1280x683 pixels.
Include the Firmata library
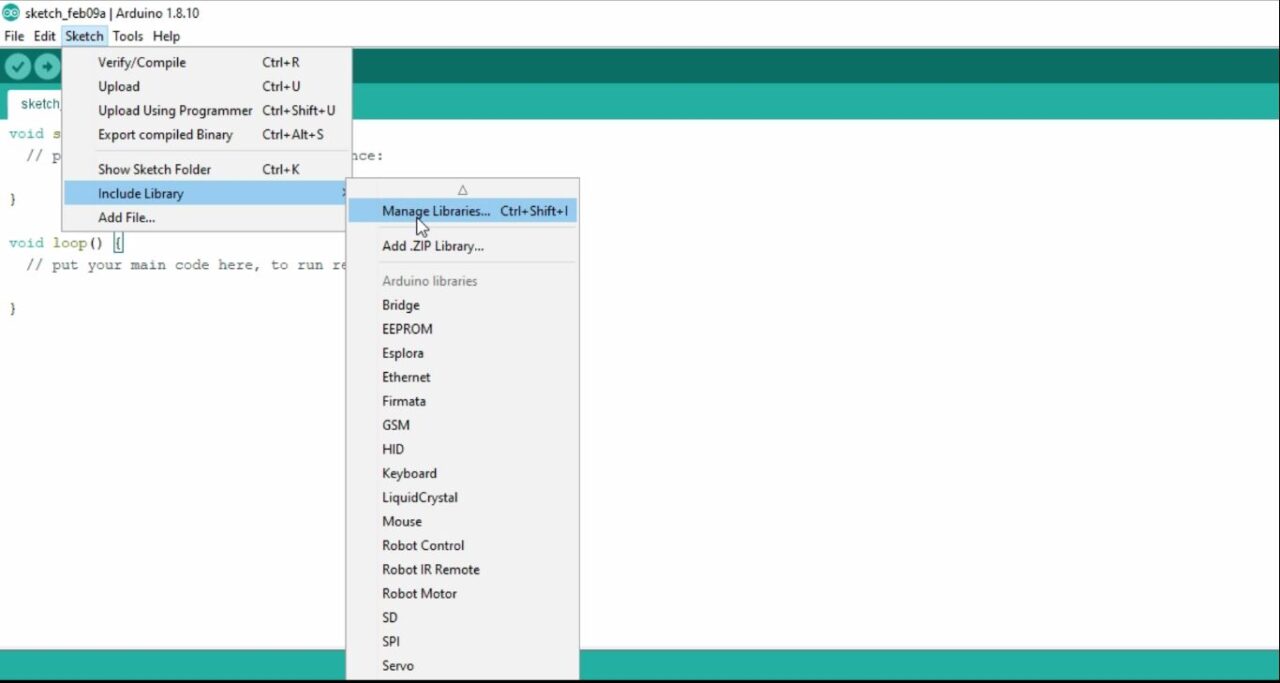(x=462, y=401)
